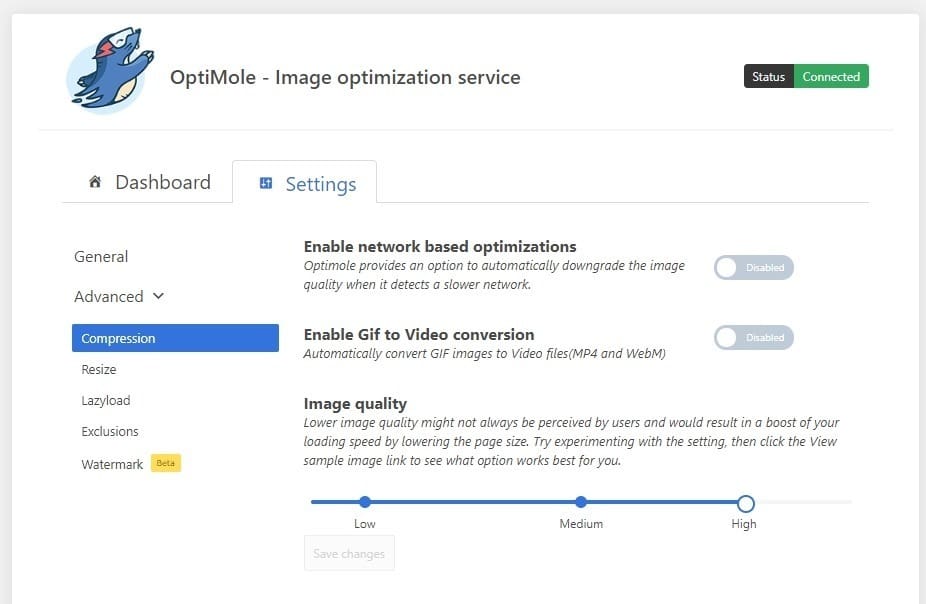Open the Lazyload settings
Screen dimensions: 926x604
[106, 400]
